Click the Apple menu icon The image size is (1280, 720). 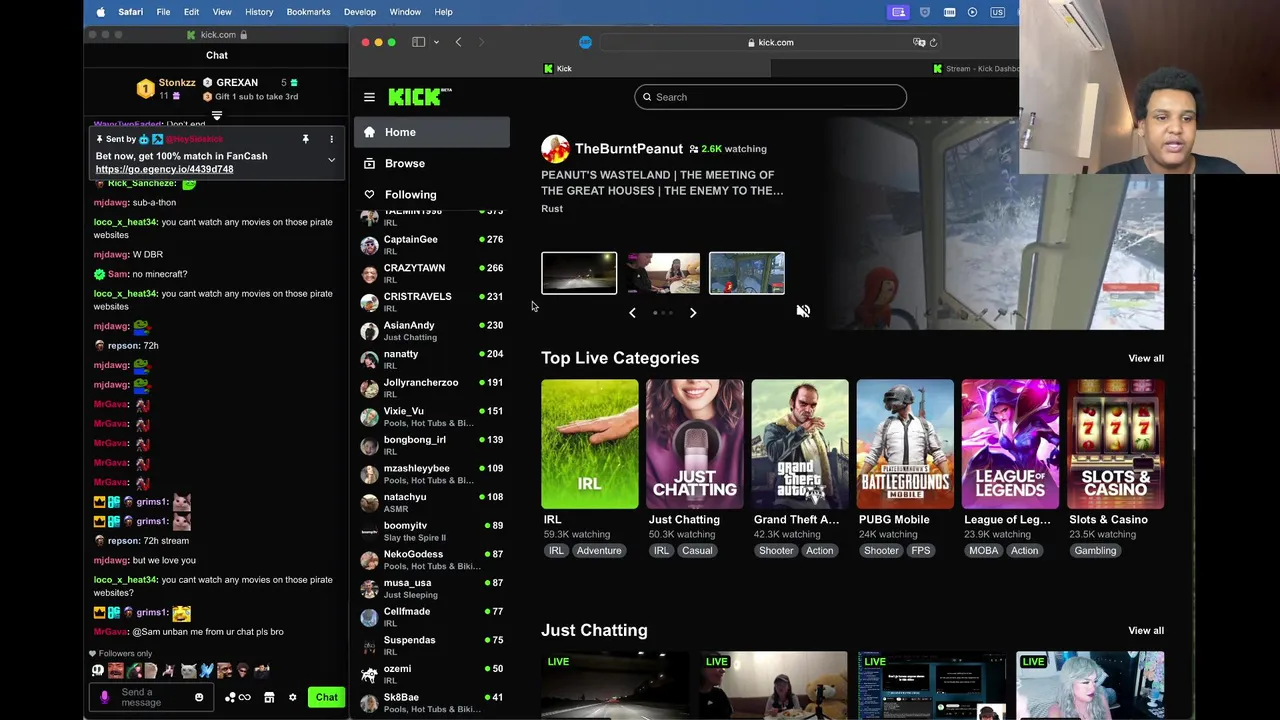click(x=101, y=12)
